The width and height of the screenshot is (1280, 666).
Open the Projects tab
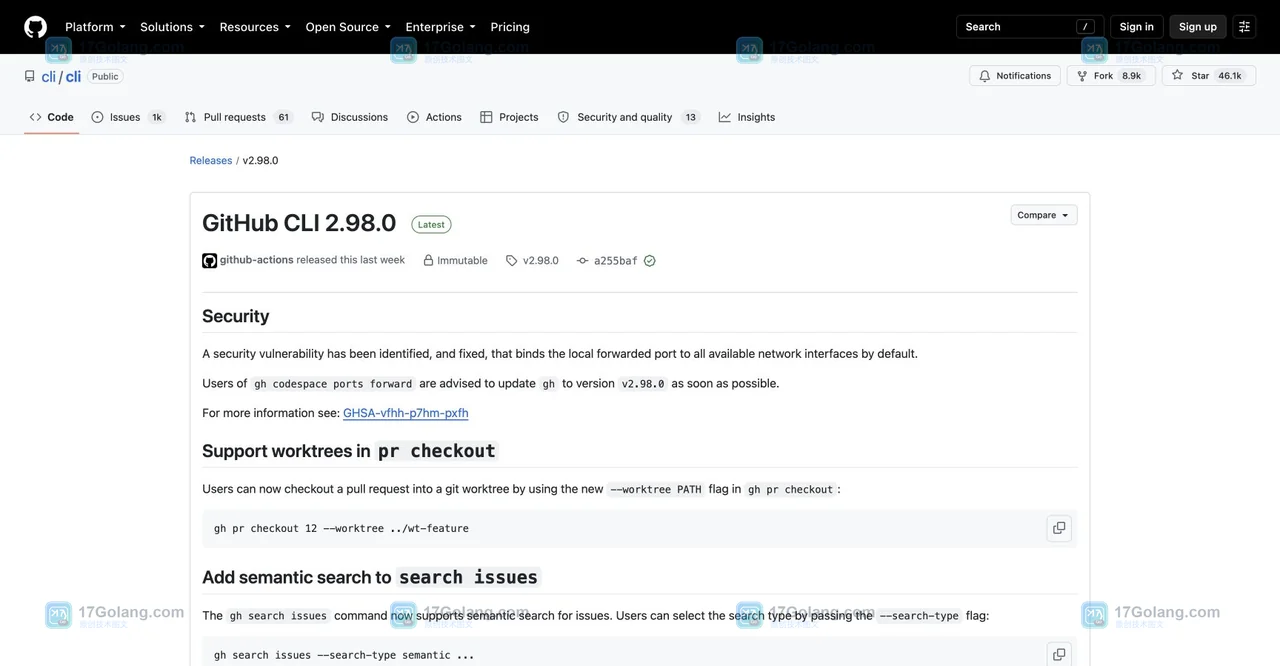coord(509,117)
